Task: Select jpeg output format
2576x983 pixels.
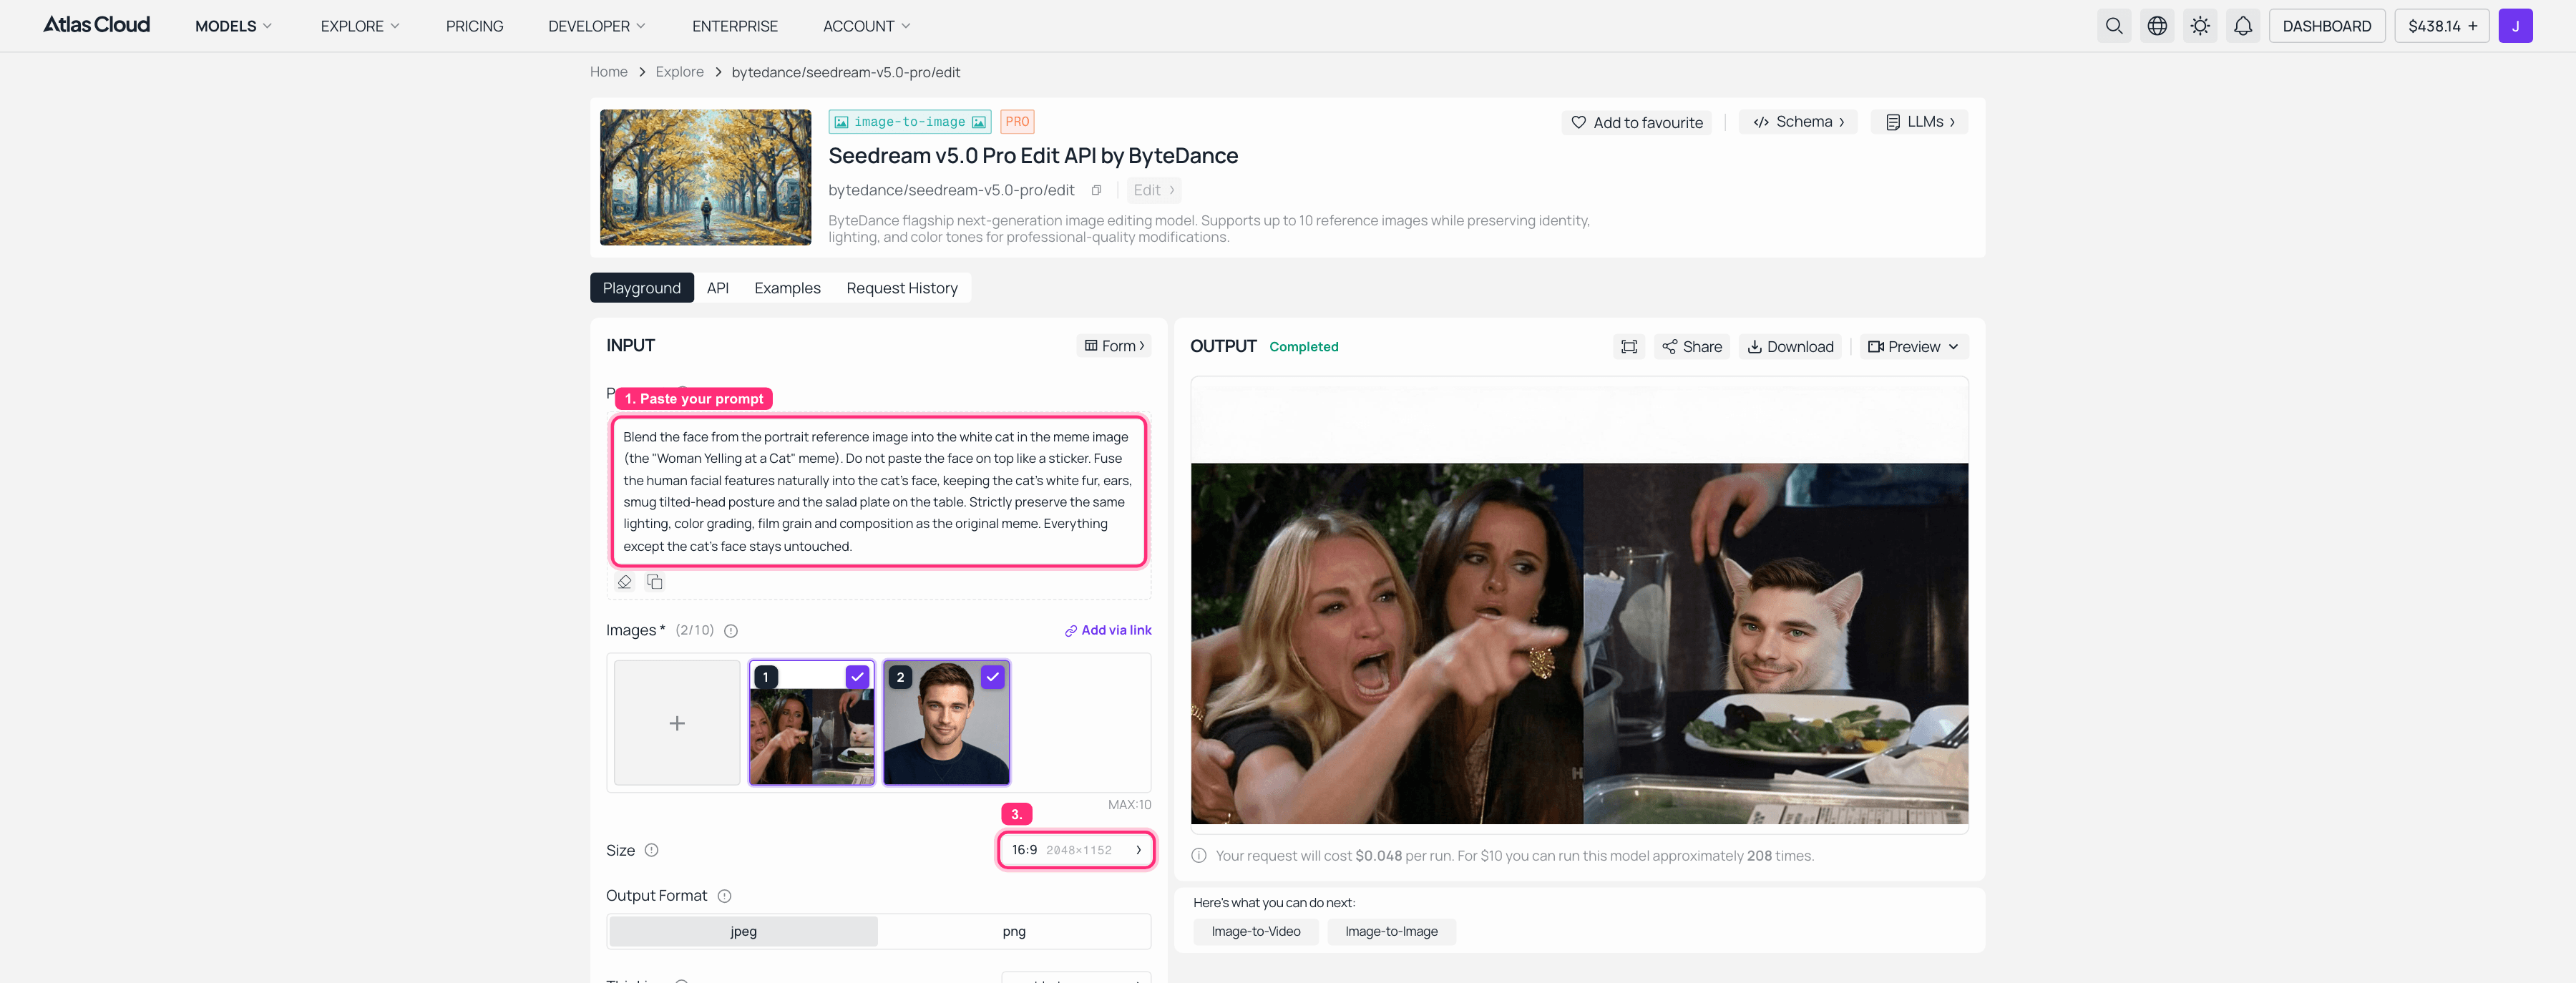Action: pyautogui.click(x=743, y=931)
